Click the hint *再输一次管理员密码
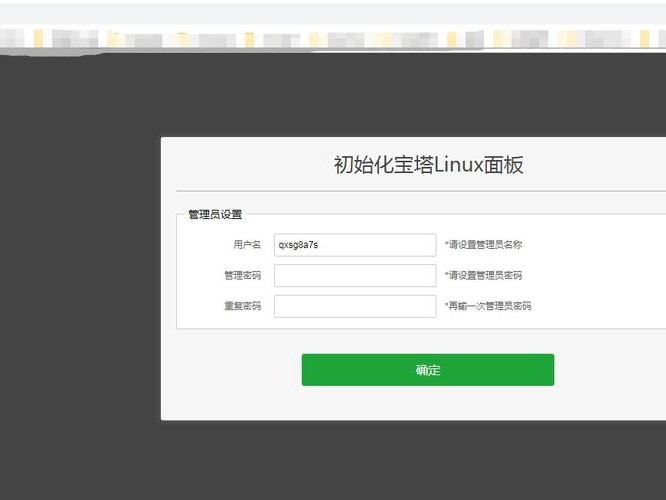This screenshot has height=500, width=666. pyautogui.click(x=488, y=306)
